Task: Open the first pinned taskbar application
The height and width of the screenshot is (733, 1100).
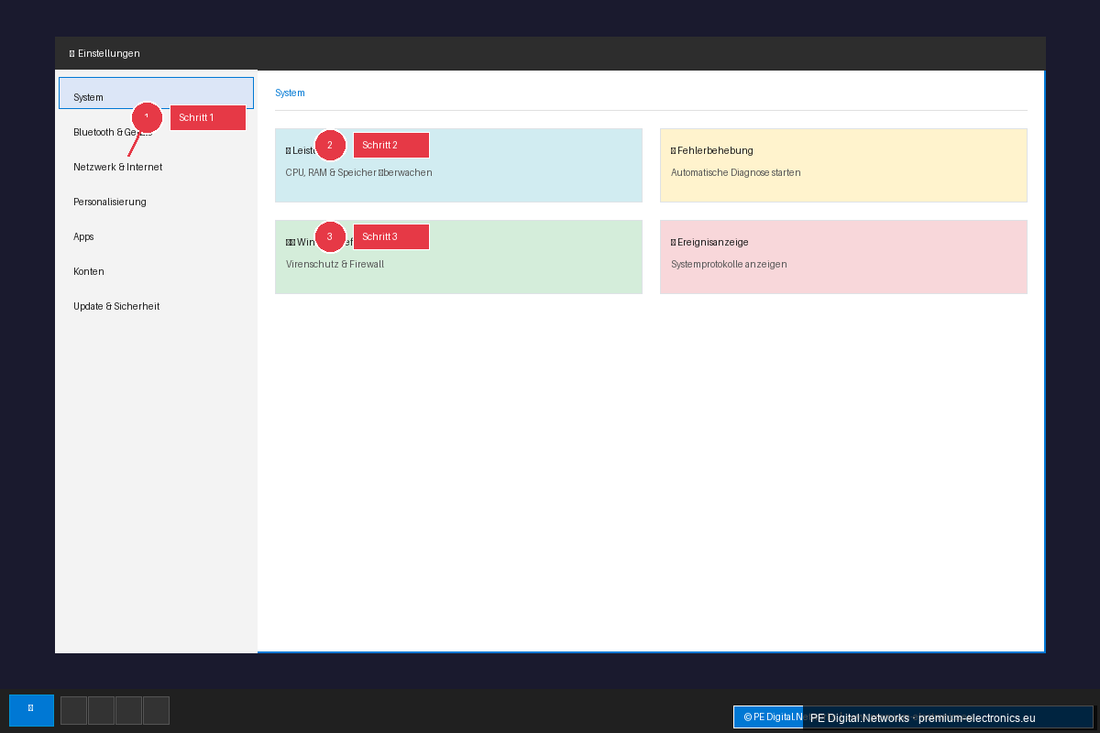Action: click(x=73, y=710)
